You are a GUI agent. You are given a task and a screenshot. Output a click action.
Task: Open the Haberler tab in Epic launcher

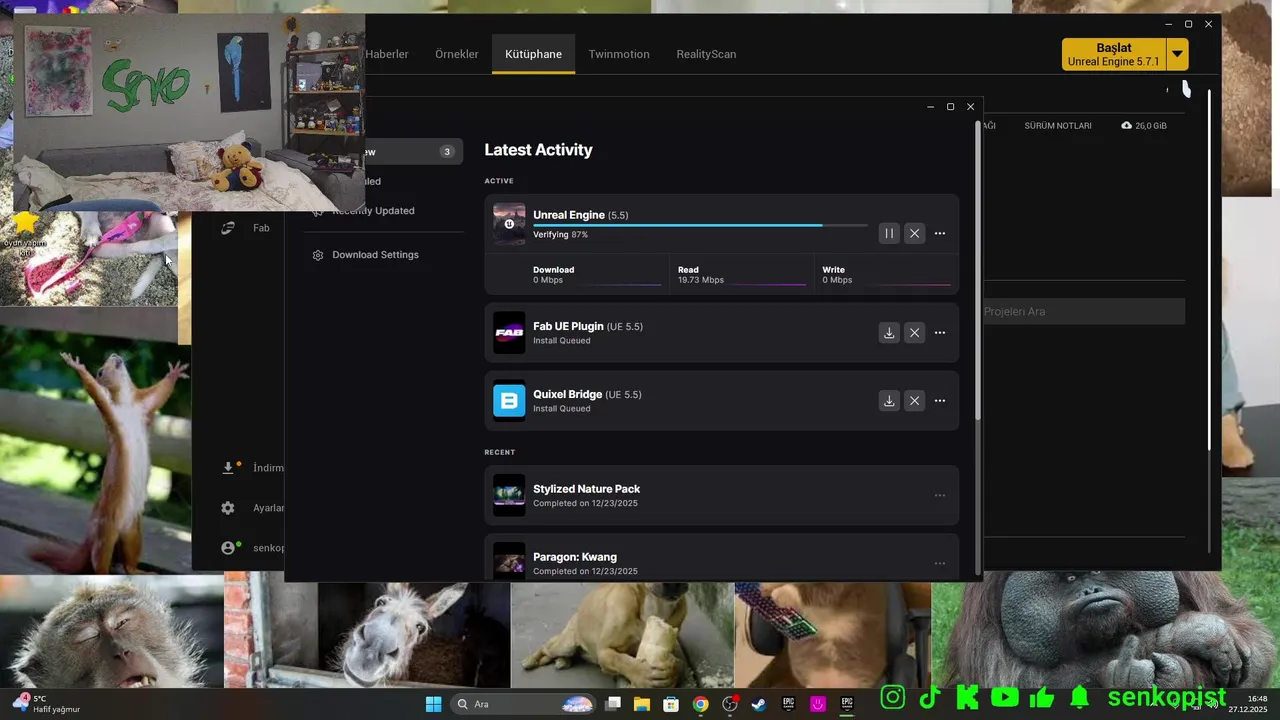pos(387,54)
